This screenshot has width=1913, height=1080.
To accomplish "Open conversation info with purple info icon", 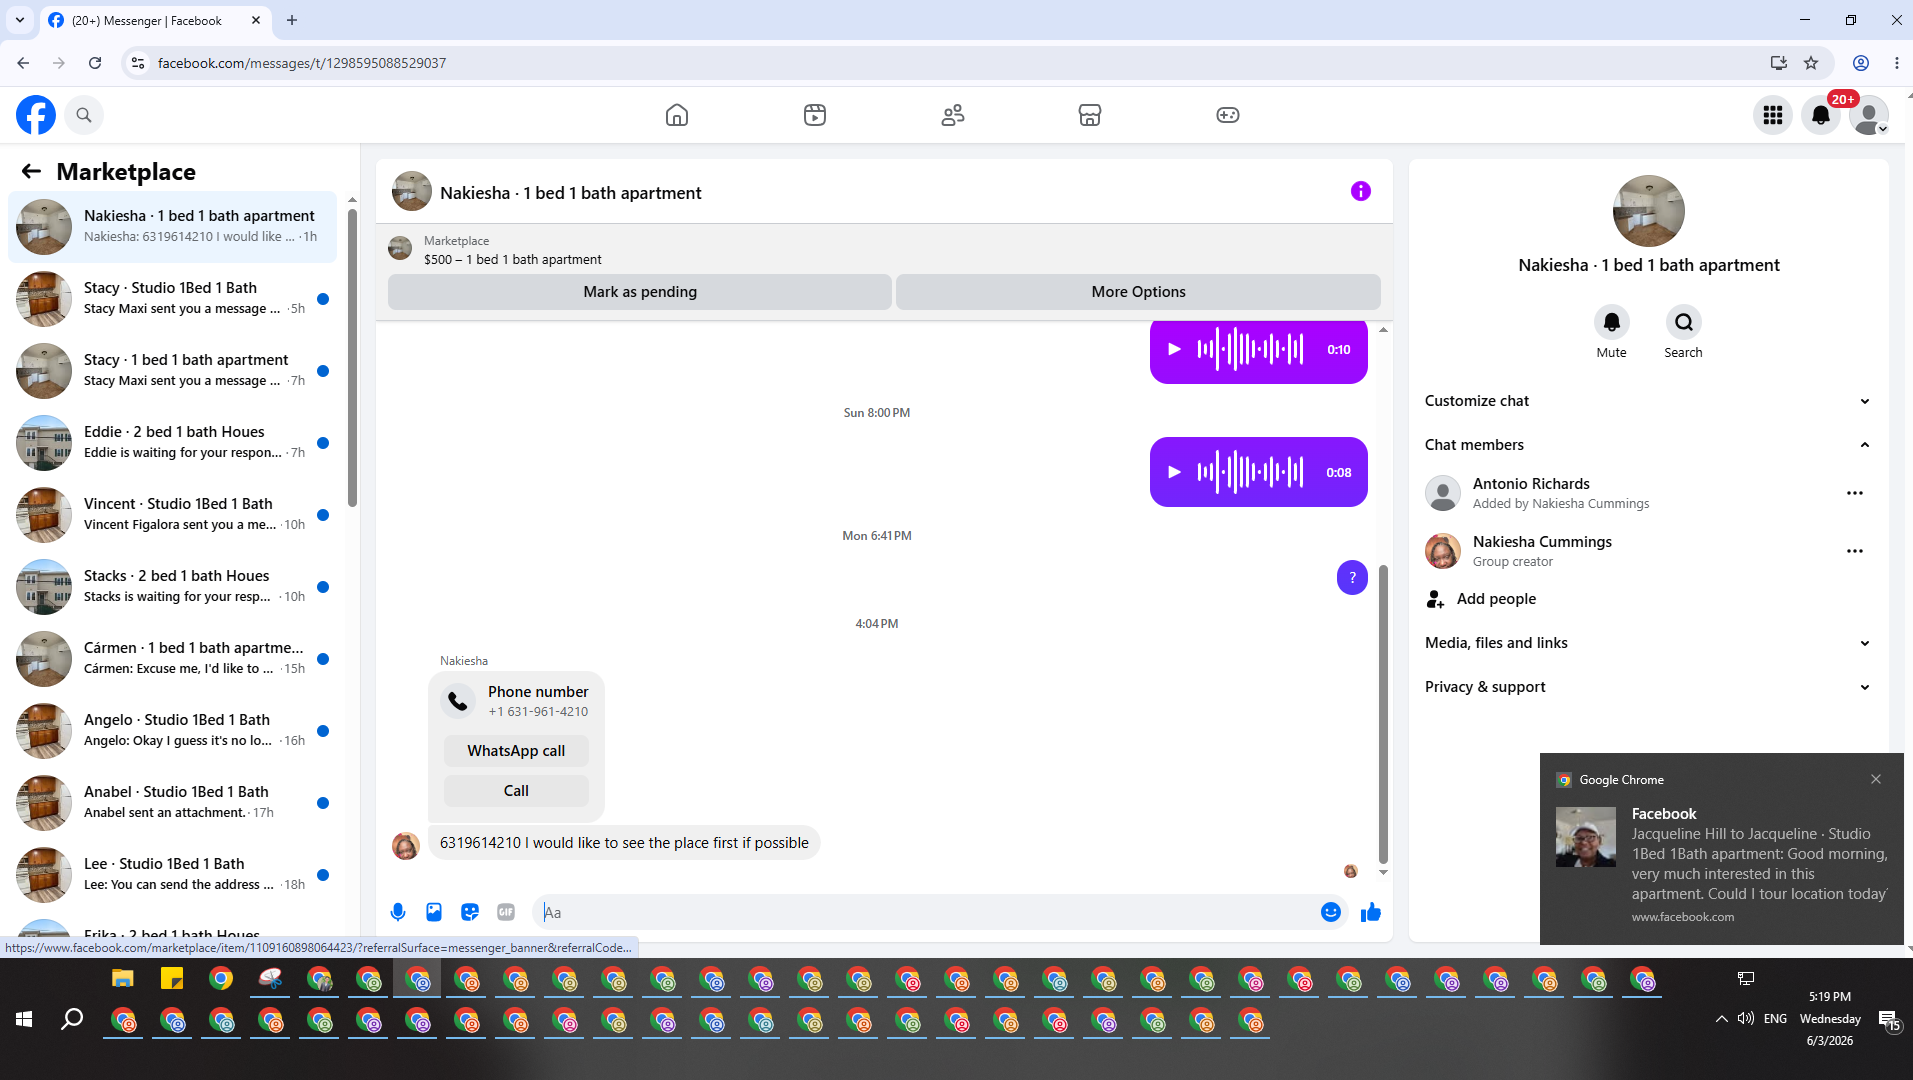I will (x=1361, y=191).
